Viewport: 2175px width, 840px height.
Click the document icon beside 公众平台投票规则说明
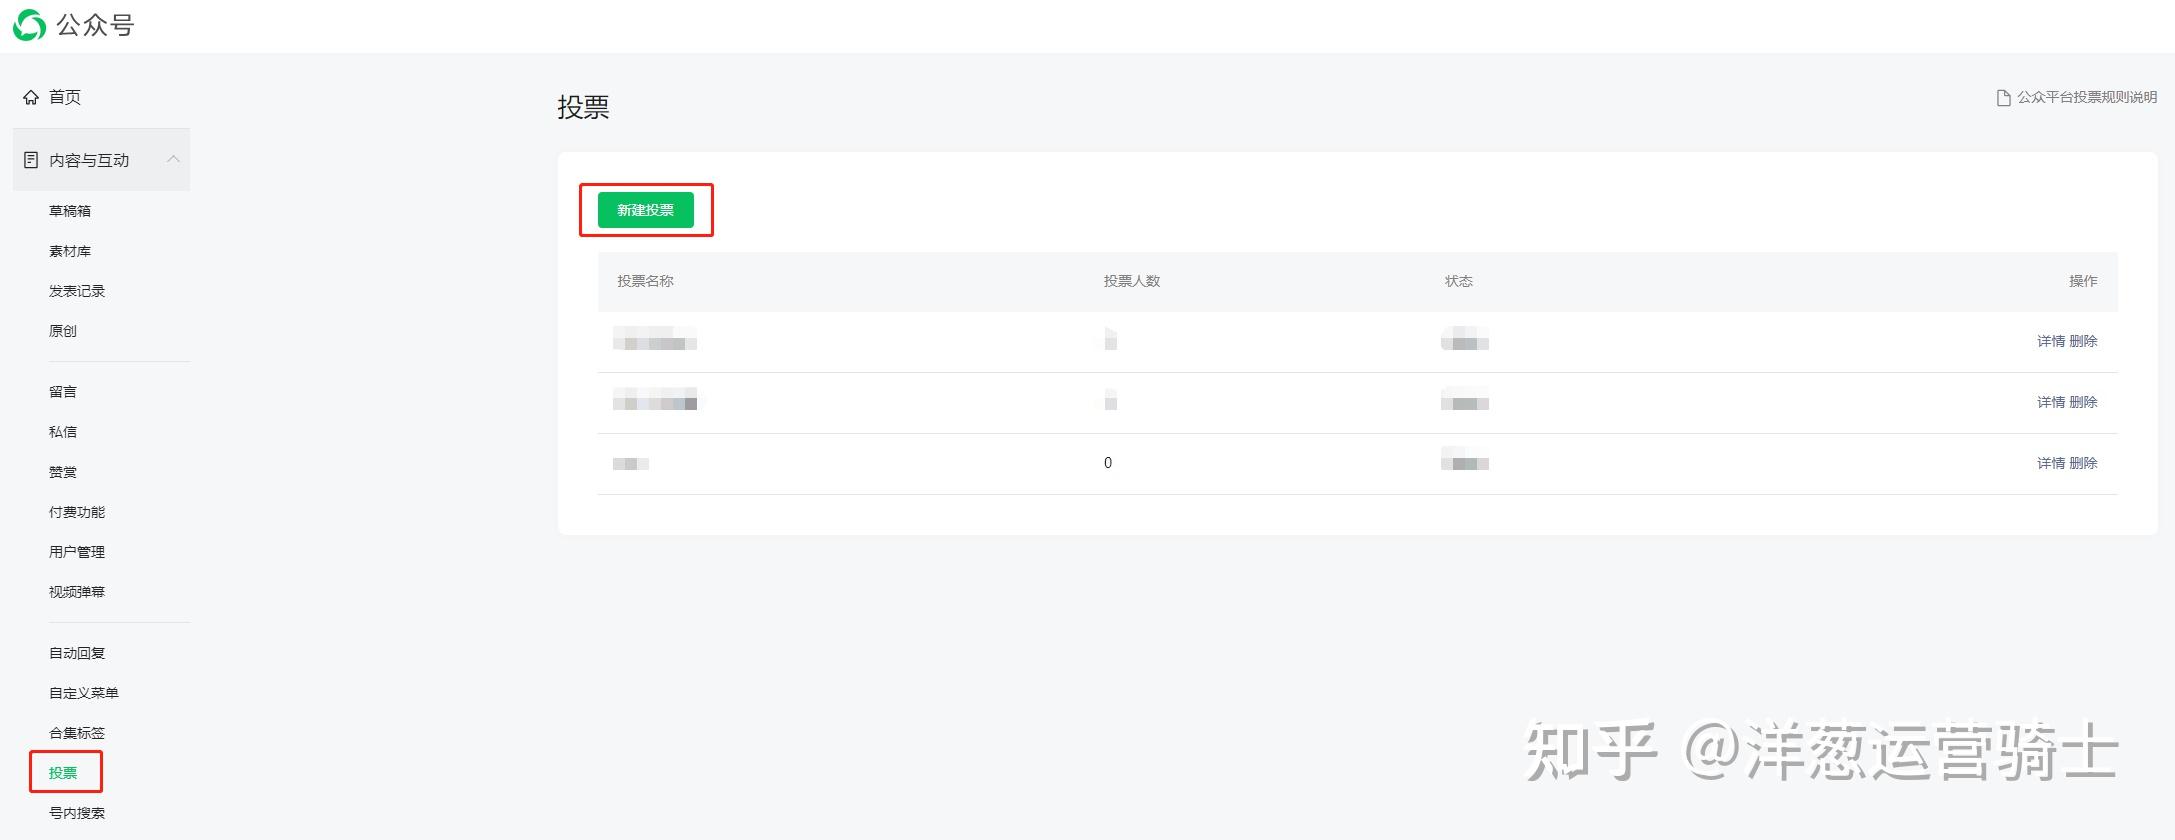(2003, 98)
